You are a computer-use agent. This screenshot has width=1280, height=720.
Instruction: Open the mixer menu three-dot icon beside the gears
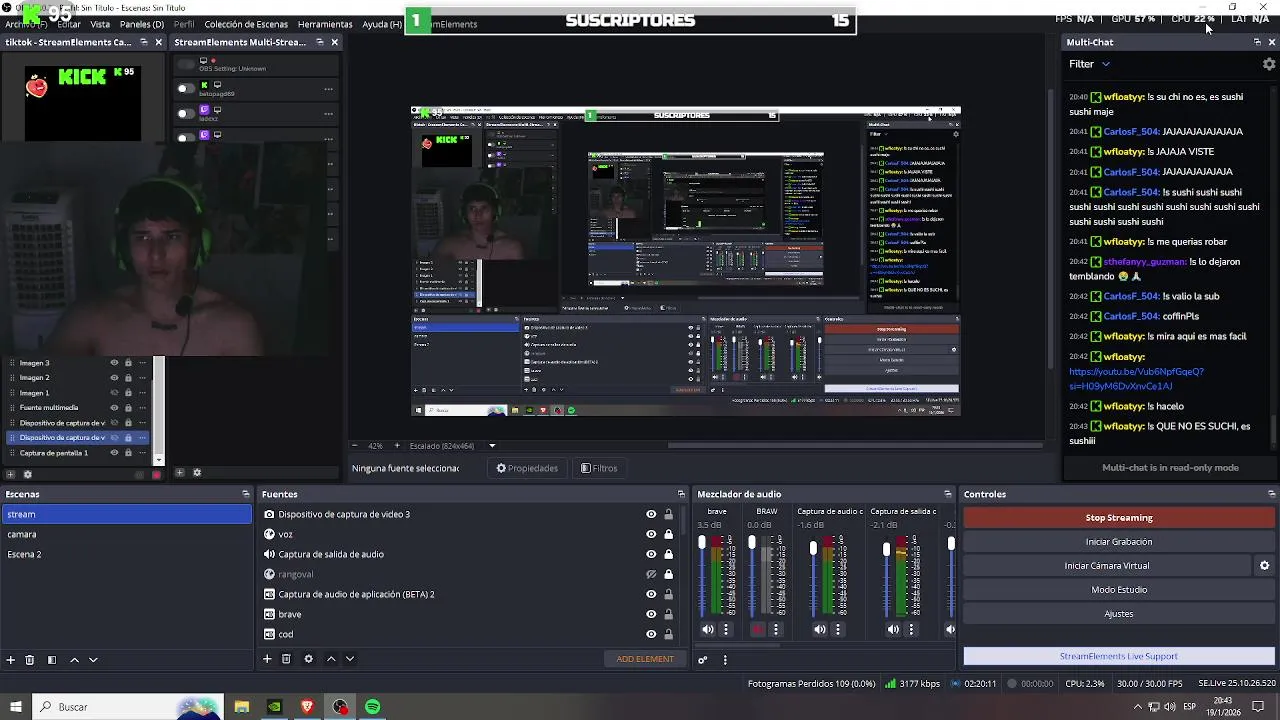pos(725,659)
